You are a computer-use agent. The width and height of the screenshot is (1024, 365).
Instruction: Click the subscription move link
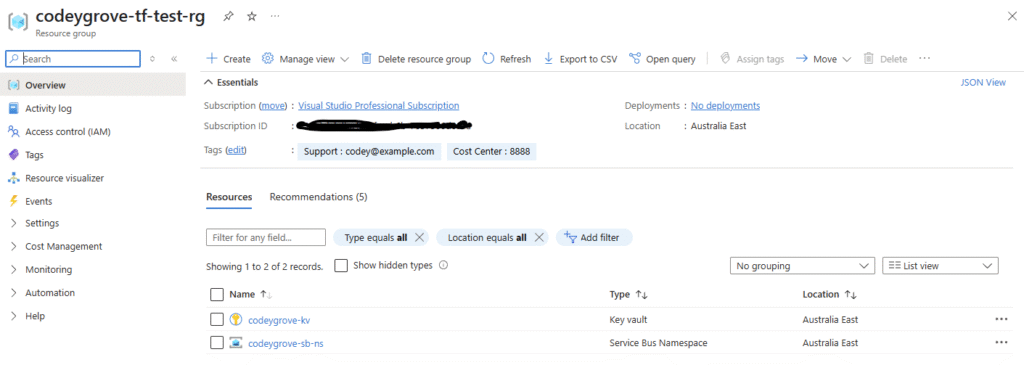click(274, 105)
